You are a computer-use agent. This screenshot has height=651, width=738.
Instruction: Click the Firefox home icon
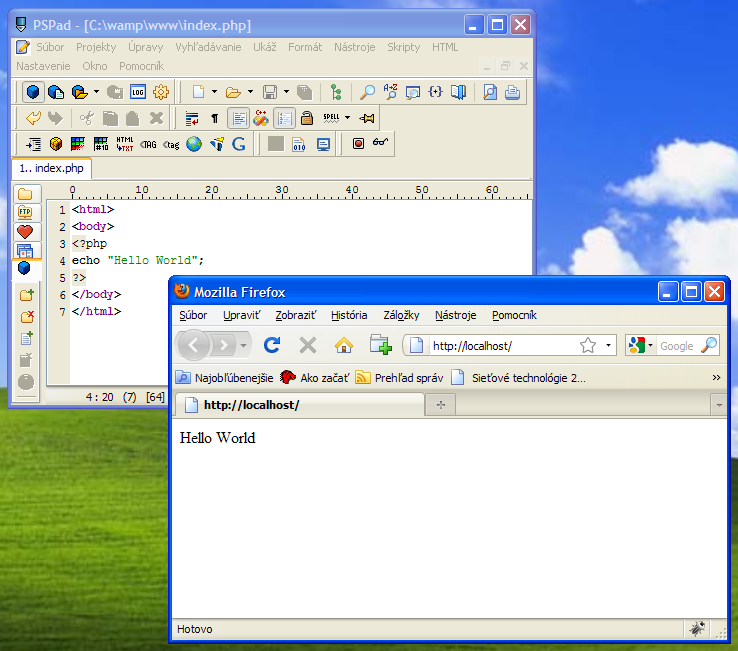[344, 346]
